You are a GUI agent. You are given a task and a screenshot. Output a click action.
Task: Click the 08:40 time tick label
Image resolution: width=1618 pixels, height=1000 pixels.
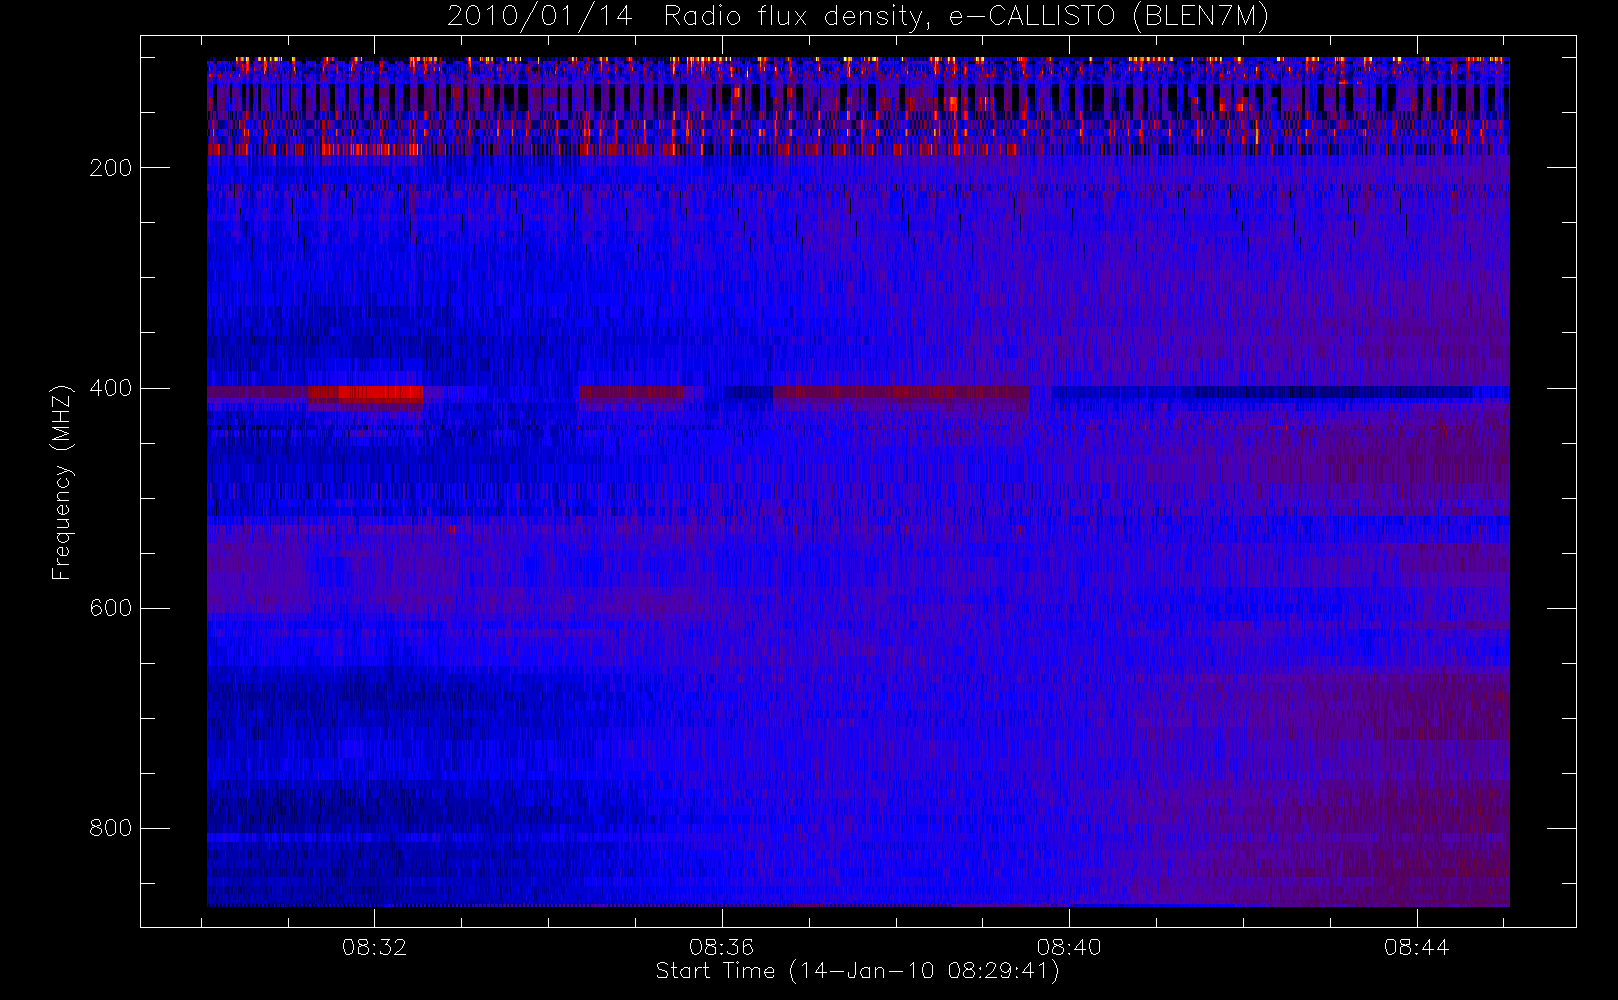tap(1069, 947)
